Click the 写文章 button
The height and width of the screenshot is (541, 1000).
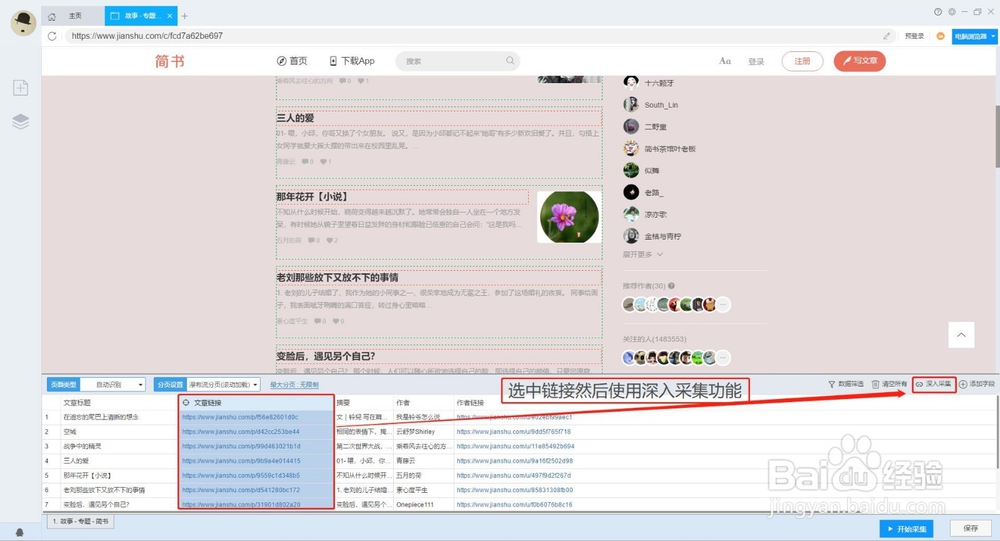click(860, 61)
